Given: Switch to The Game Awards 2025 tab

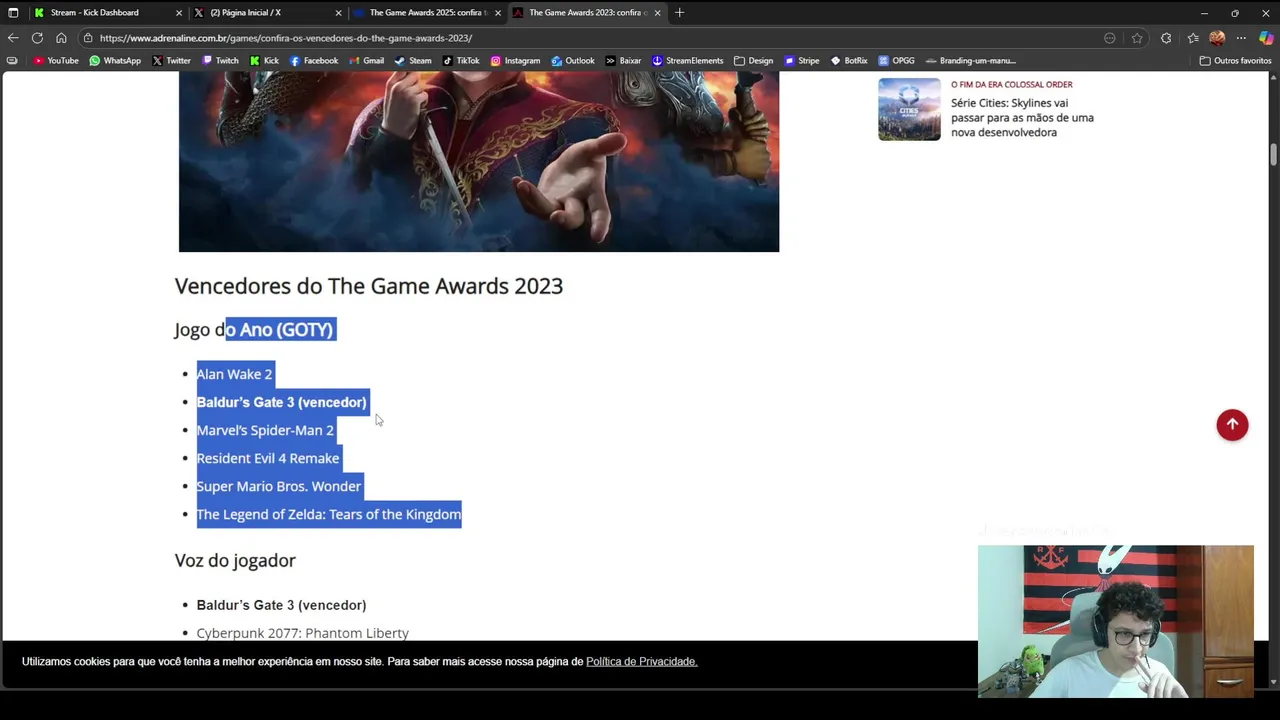Looking at the screenshot, I should [427, 13].
